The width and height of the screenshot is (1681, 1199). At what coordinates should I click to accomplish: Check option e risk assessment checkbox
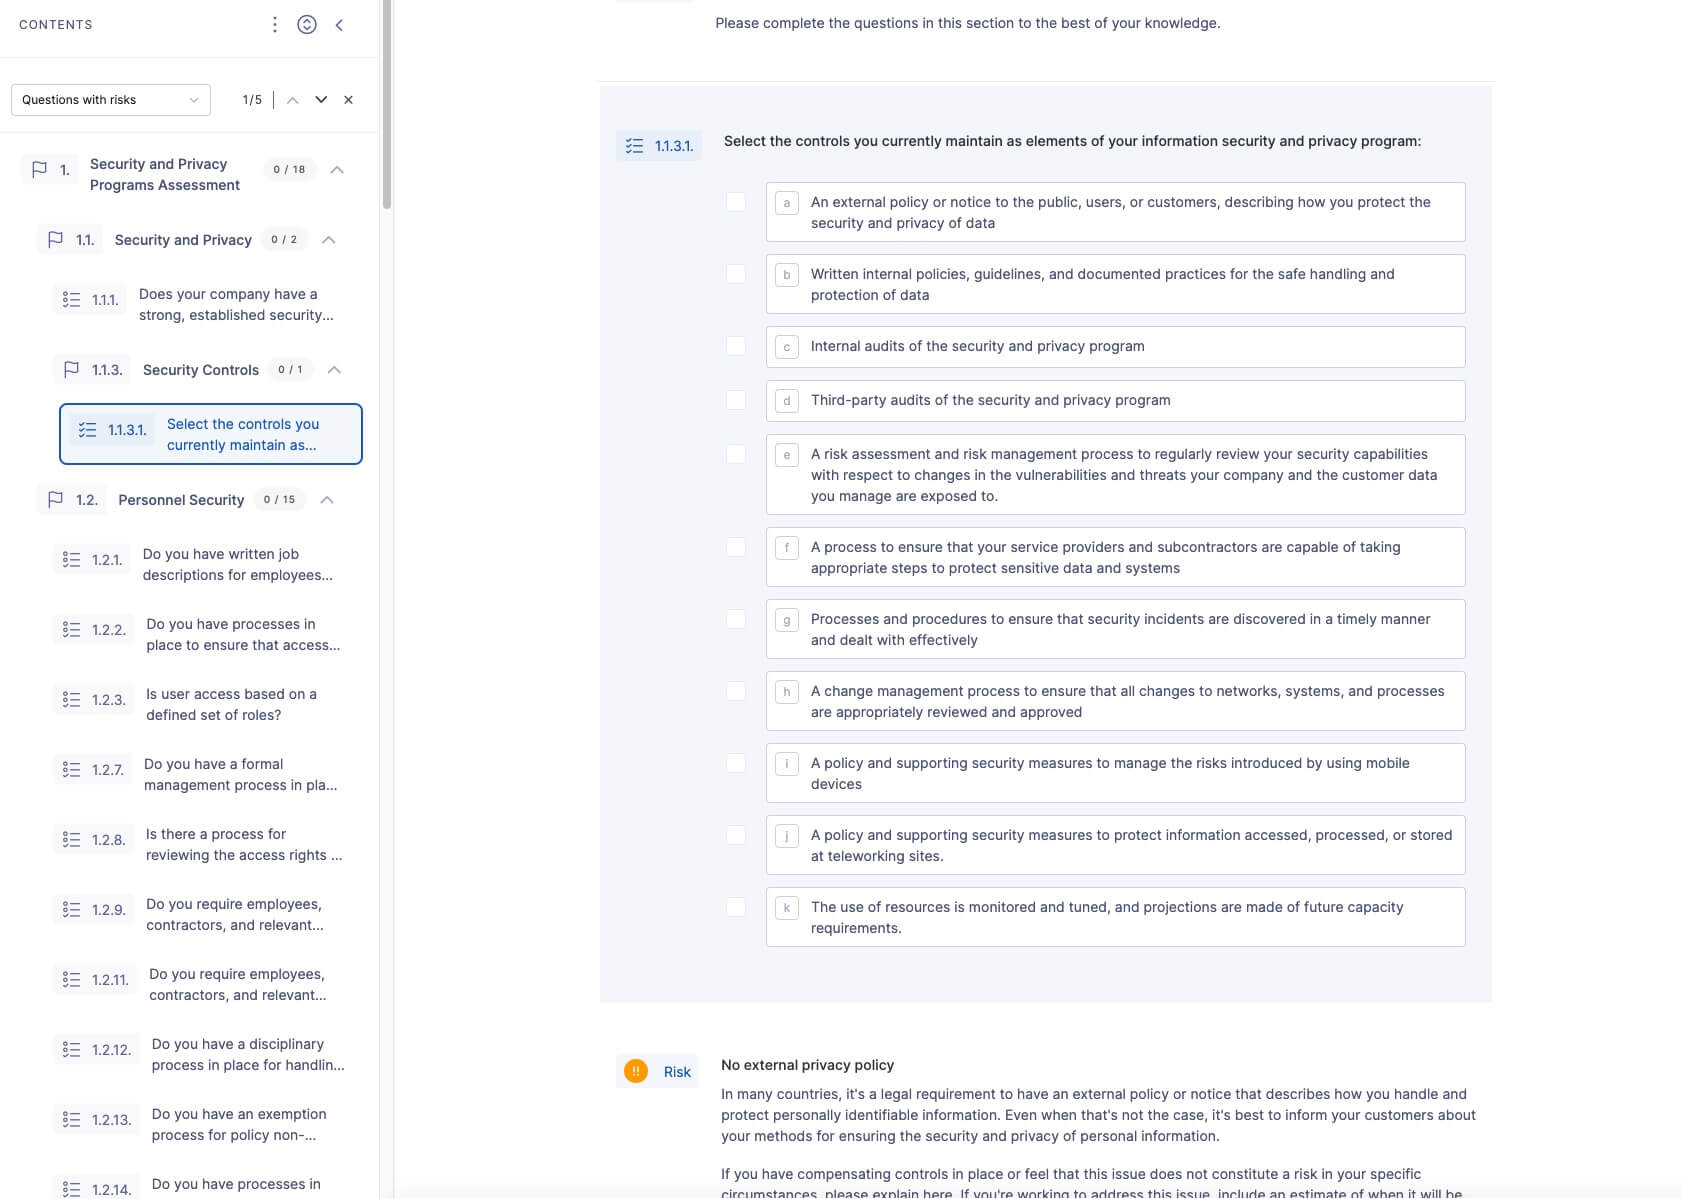pyautogui.click(x=736, y=454)
